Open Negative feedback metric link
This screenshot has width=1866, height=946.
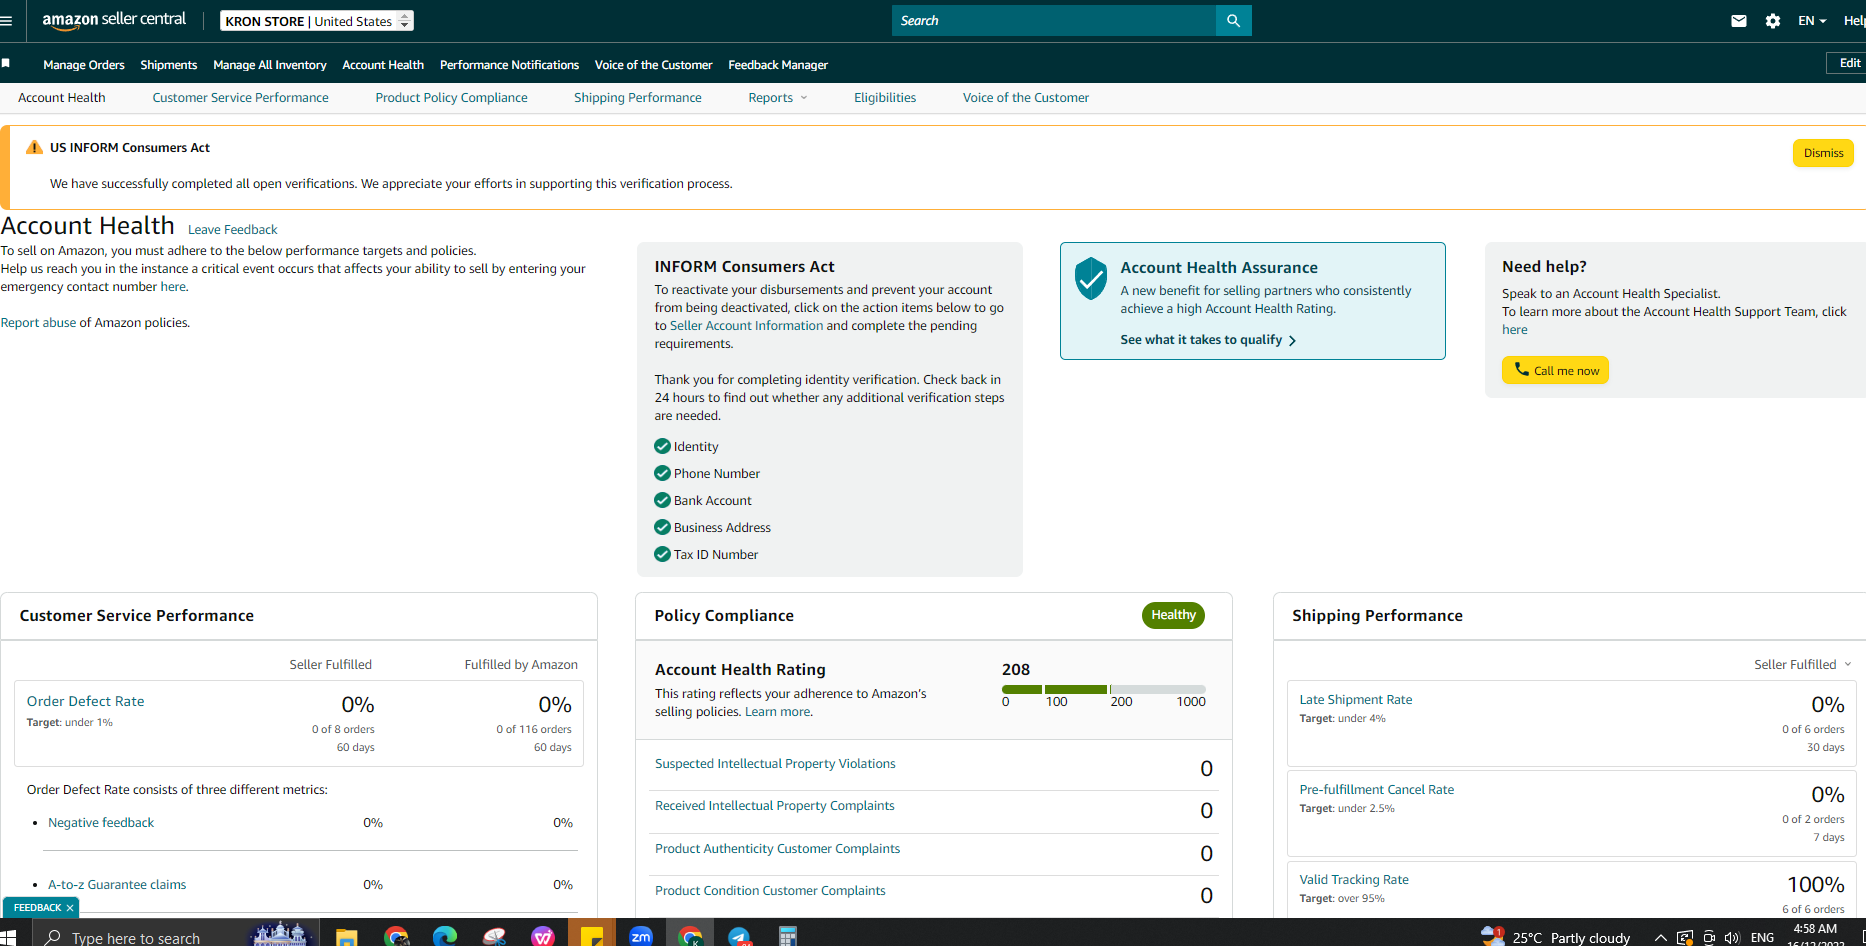[x=101, y=823]
